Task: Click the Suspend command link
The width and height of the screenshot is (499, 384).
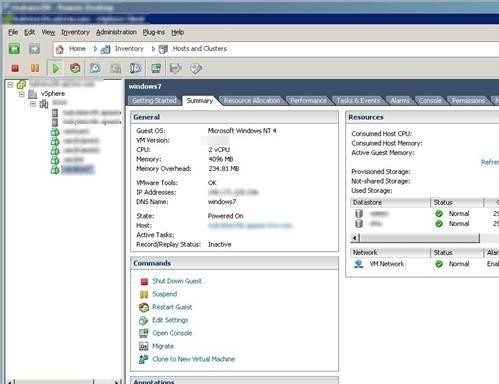Action: pyautogui.click(x=165, y=294)
